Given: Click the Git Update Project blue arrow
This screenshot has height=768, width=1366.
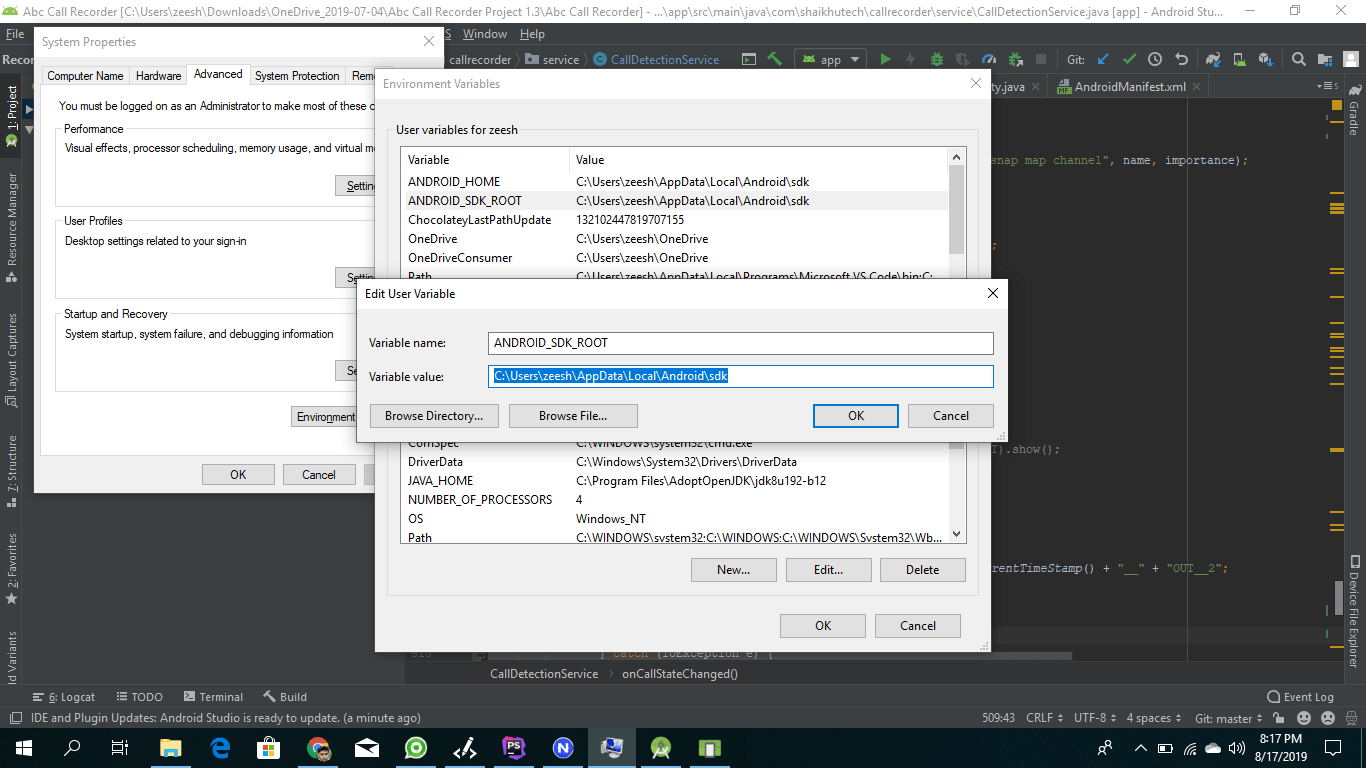Looking at the screenshot, I should [1103, 59].
